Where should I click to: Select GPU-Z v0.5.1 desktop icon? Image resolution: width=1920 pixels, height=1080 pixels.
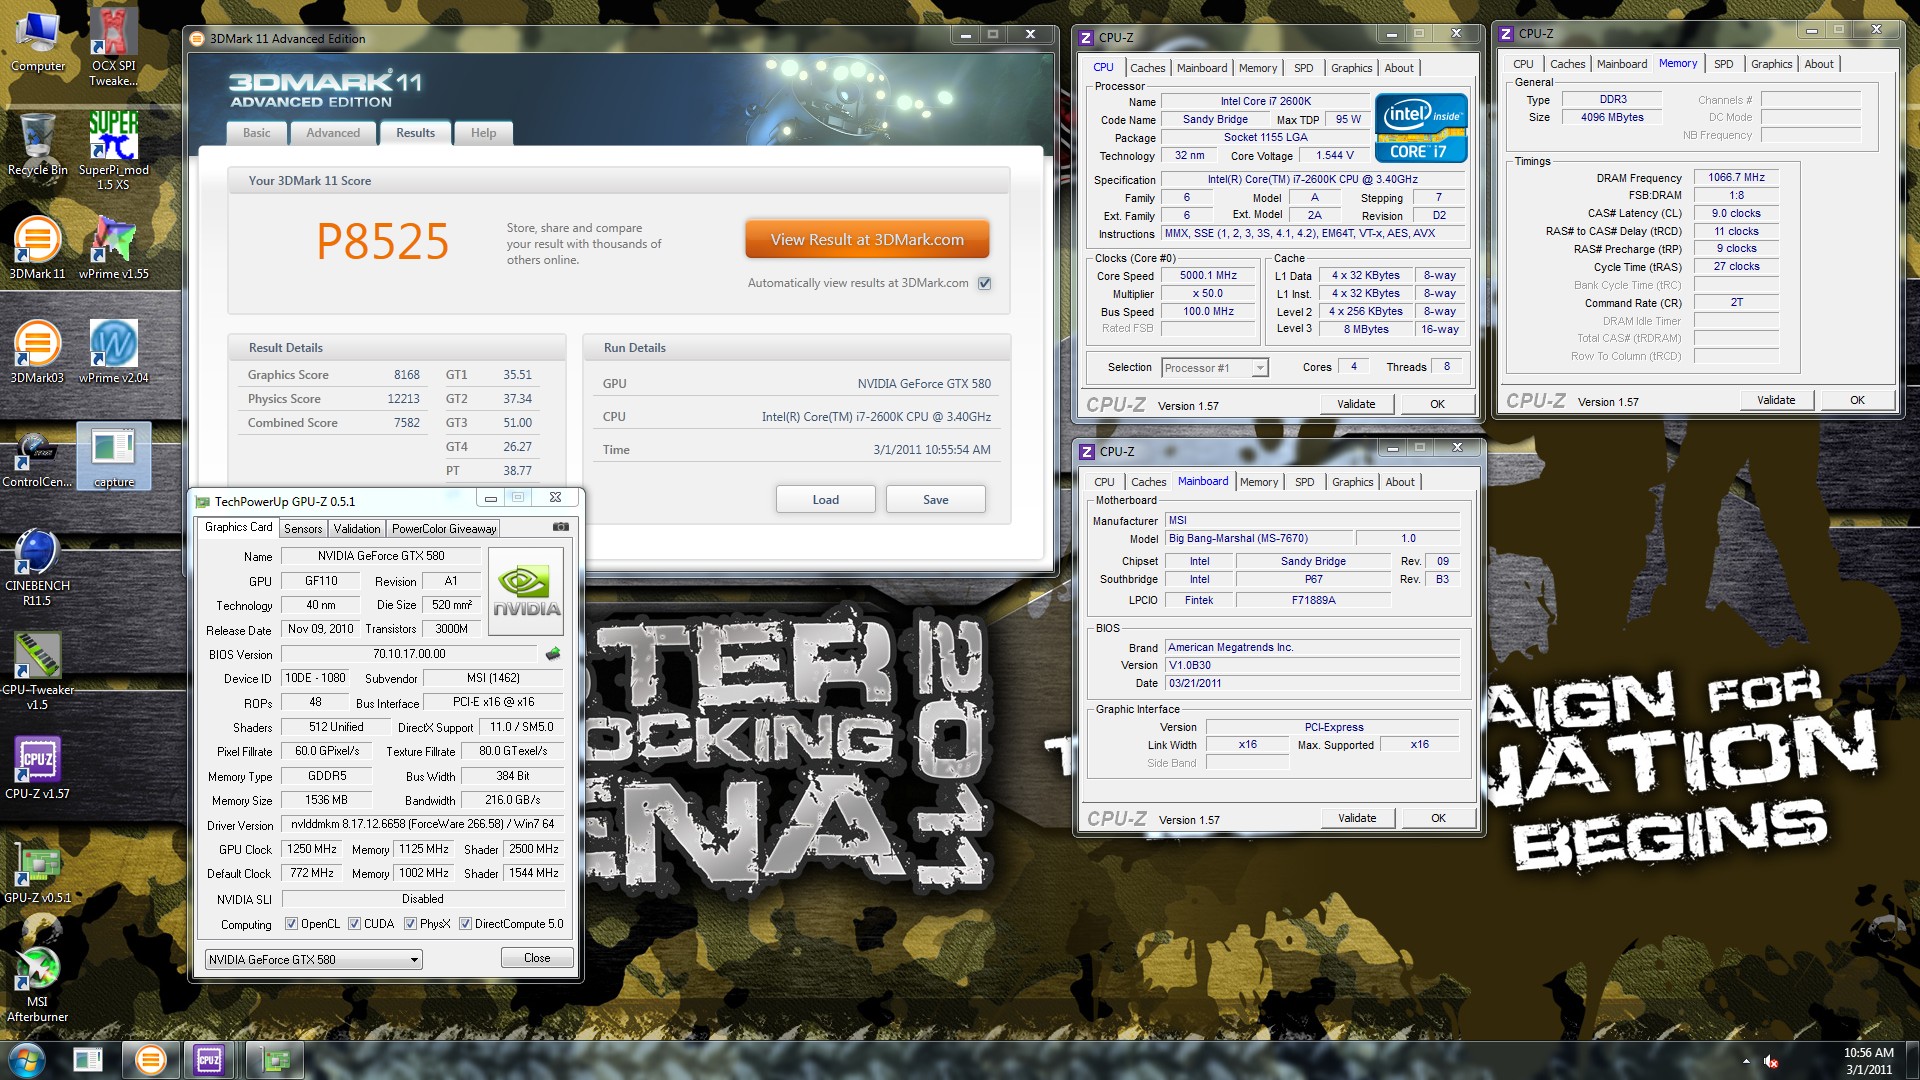click(x=38, y=872)
